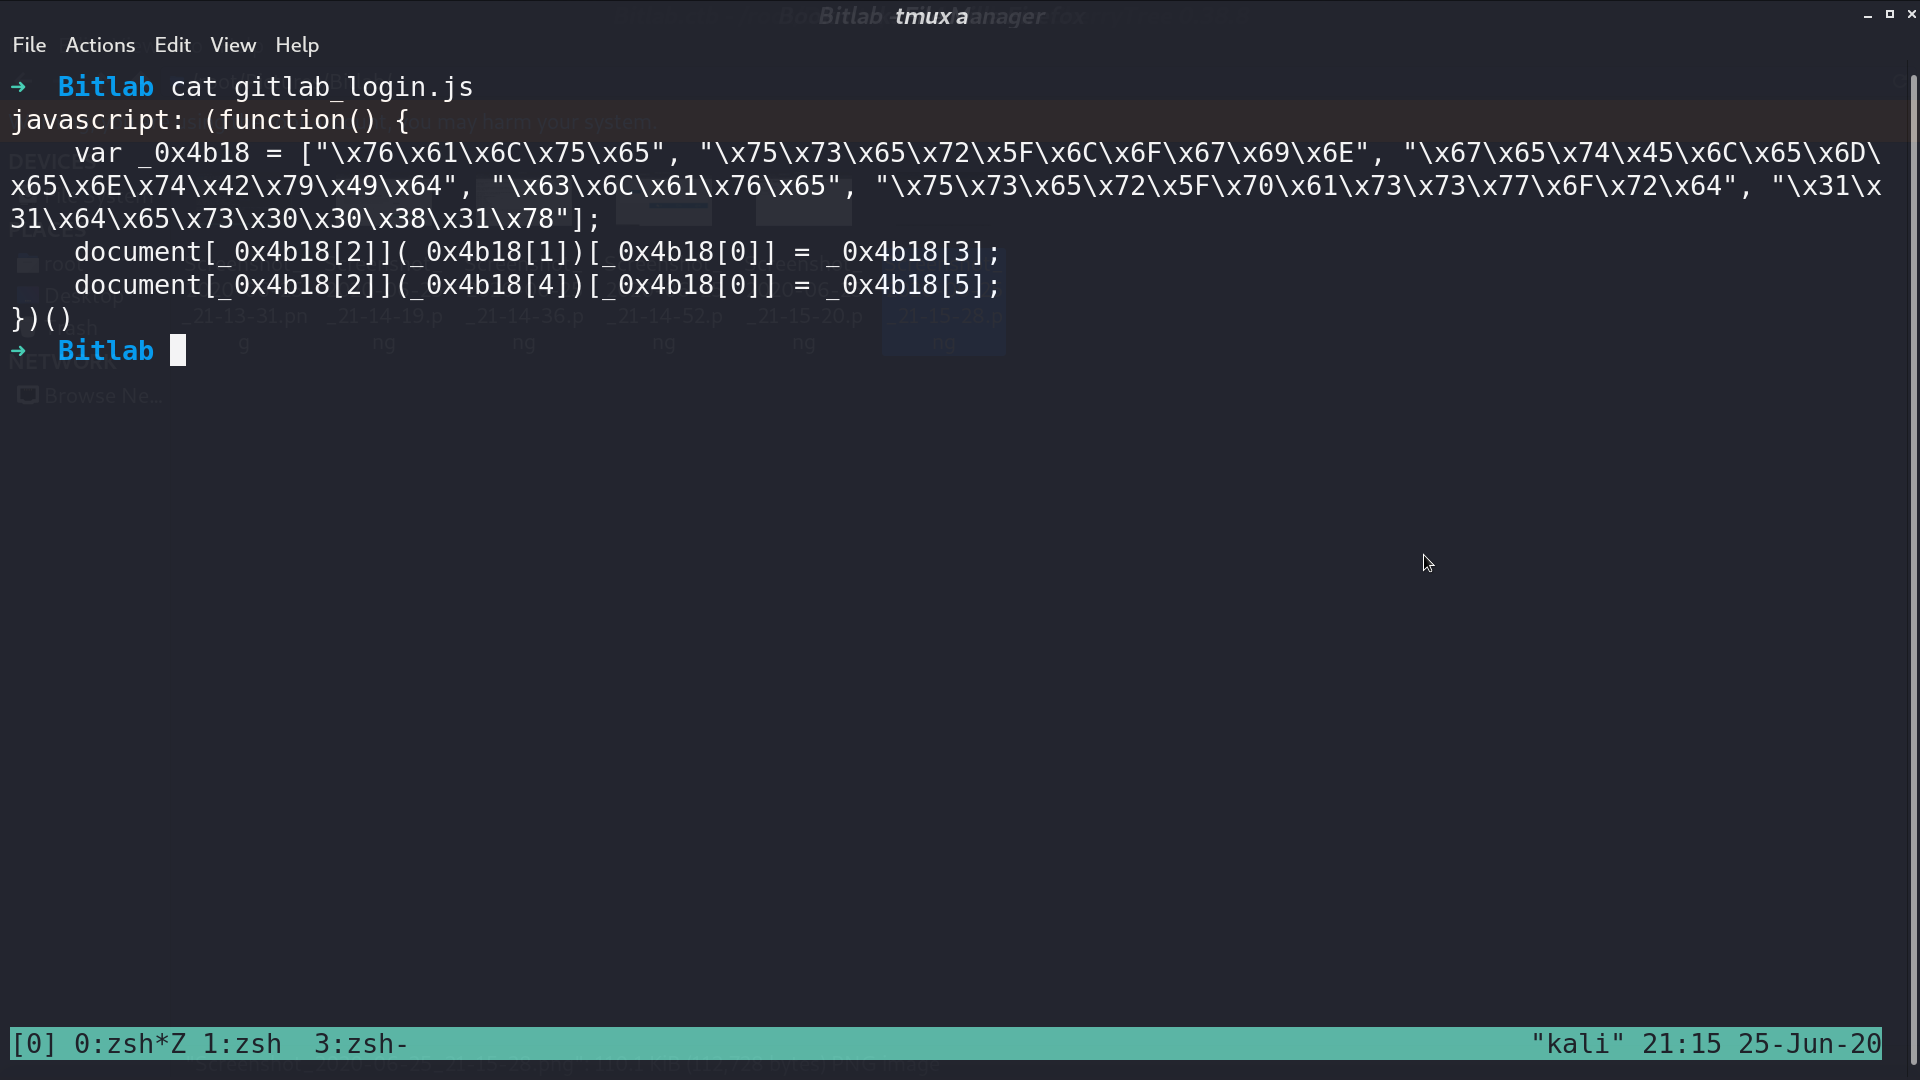This screenshot has width=1920, height=1080.
Task: Open the Actions menu
Action: pyautogui.click(x=100, y=45)
